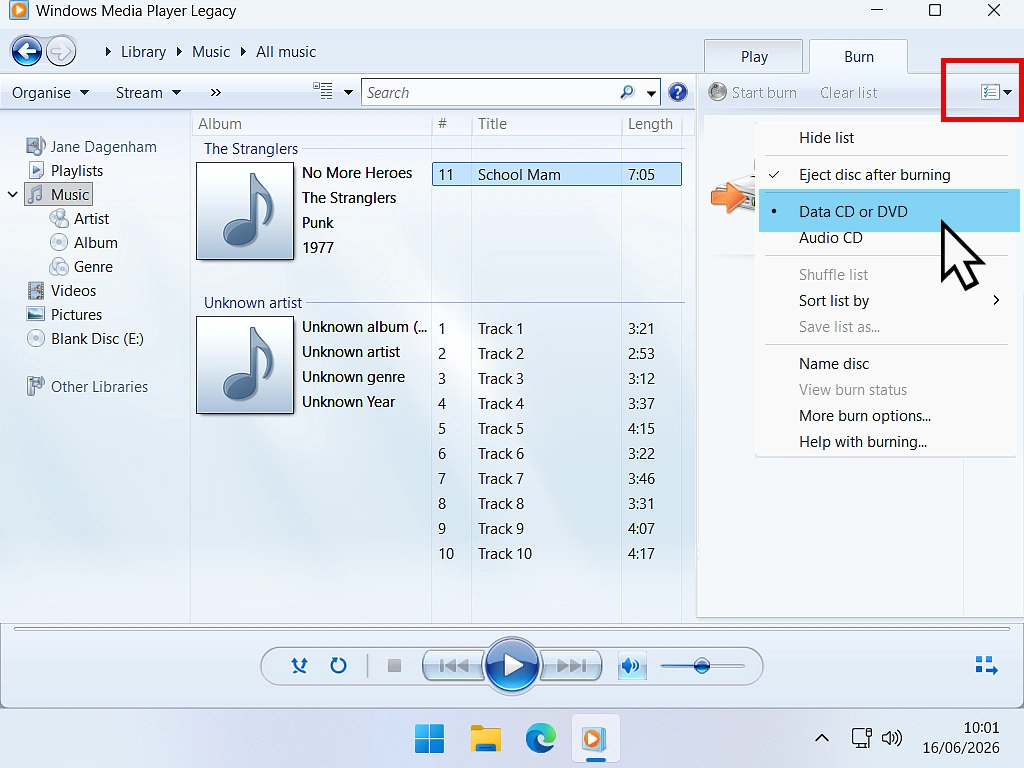Open the Sort list by submenu
This screenshot has height=768, width=1024.
[888, 300]
